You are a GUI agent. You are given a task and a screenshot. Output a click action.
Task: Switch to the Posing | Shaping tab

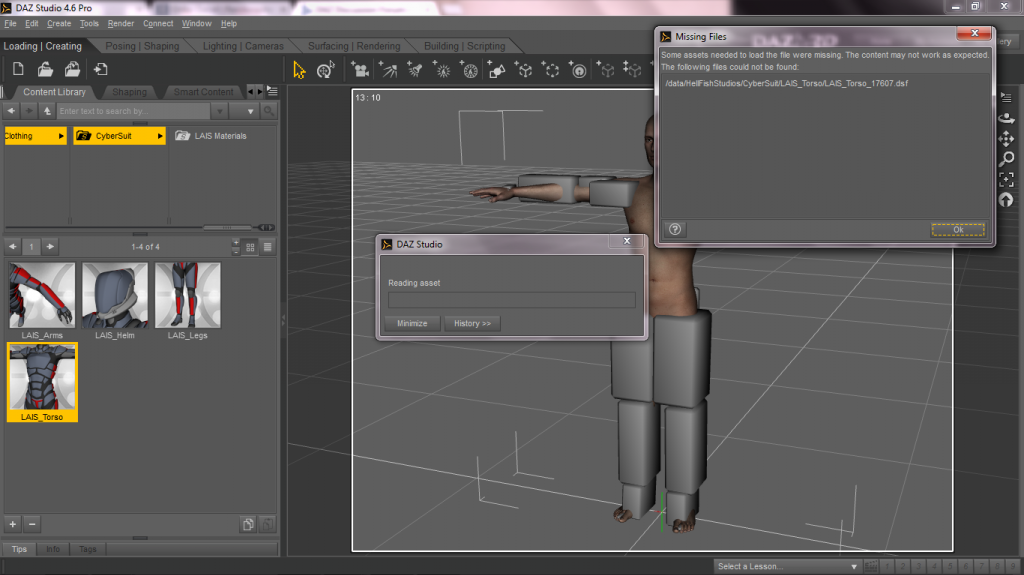tap(142, 46)
